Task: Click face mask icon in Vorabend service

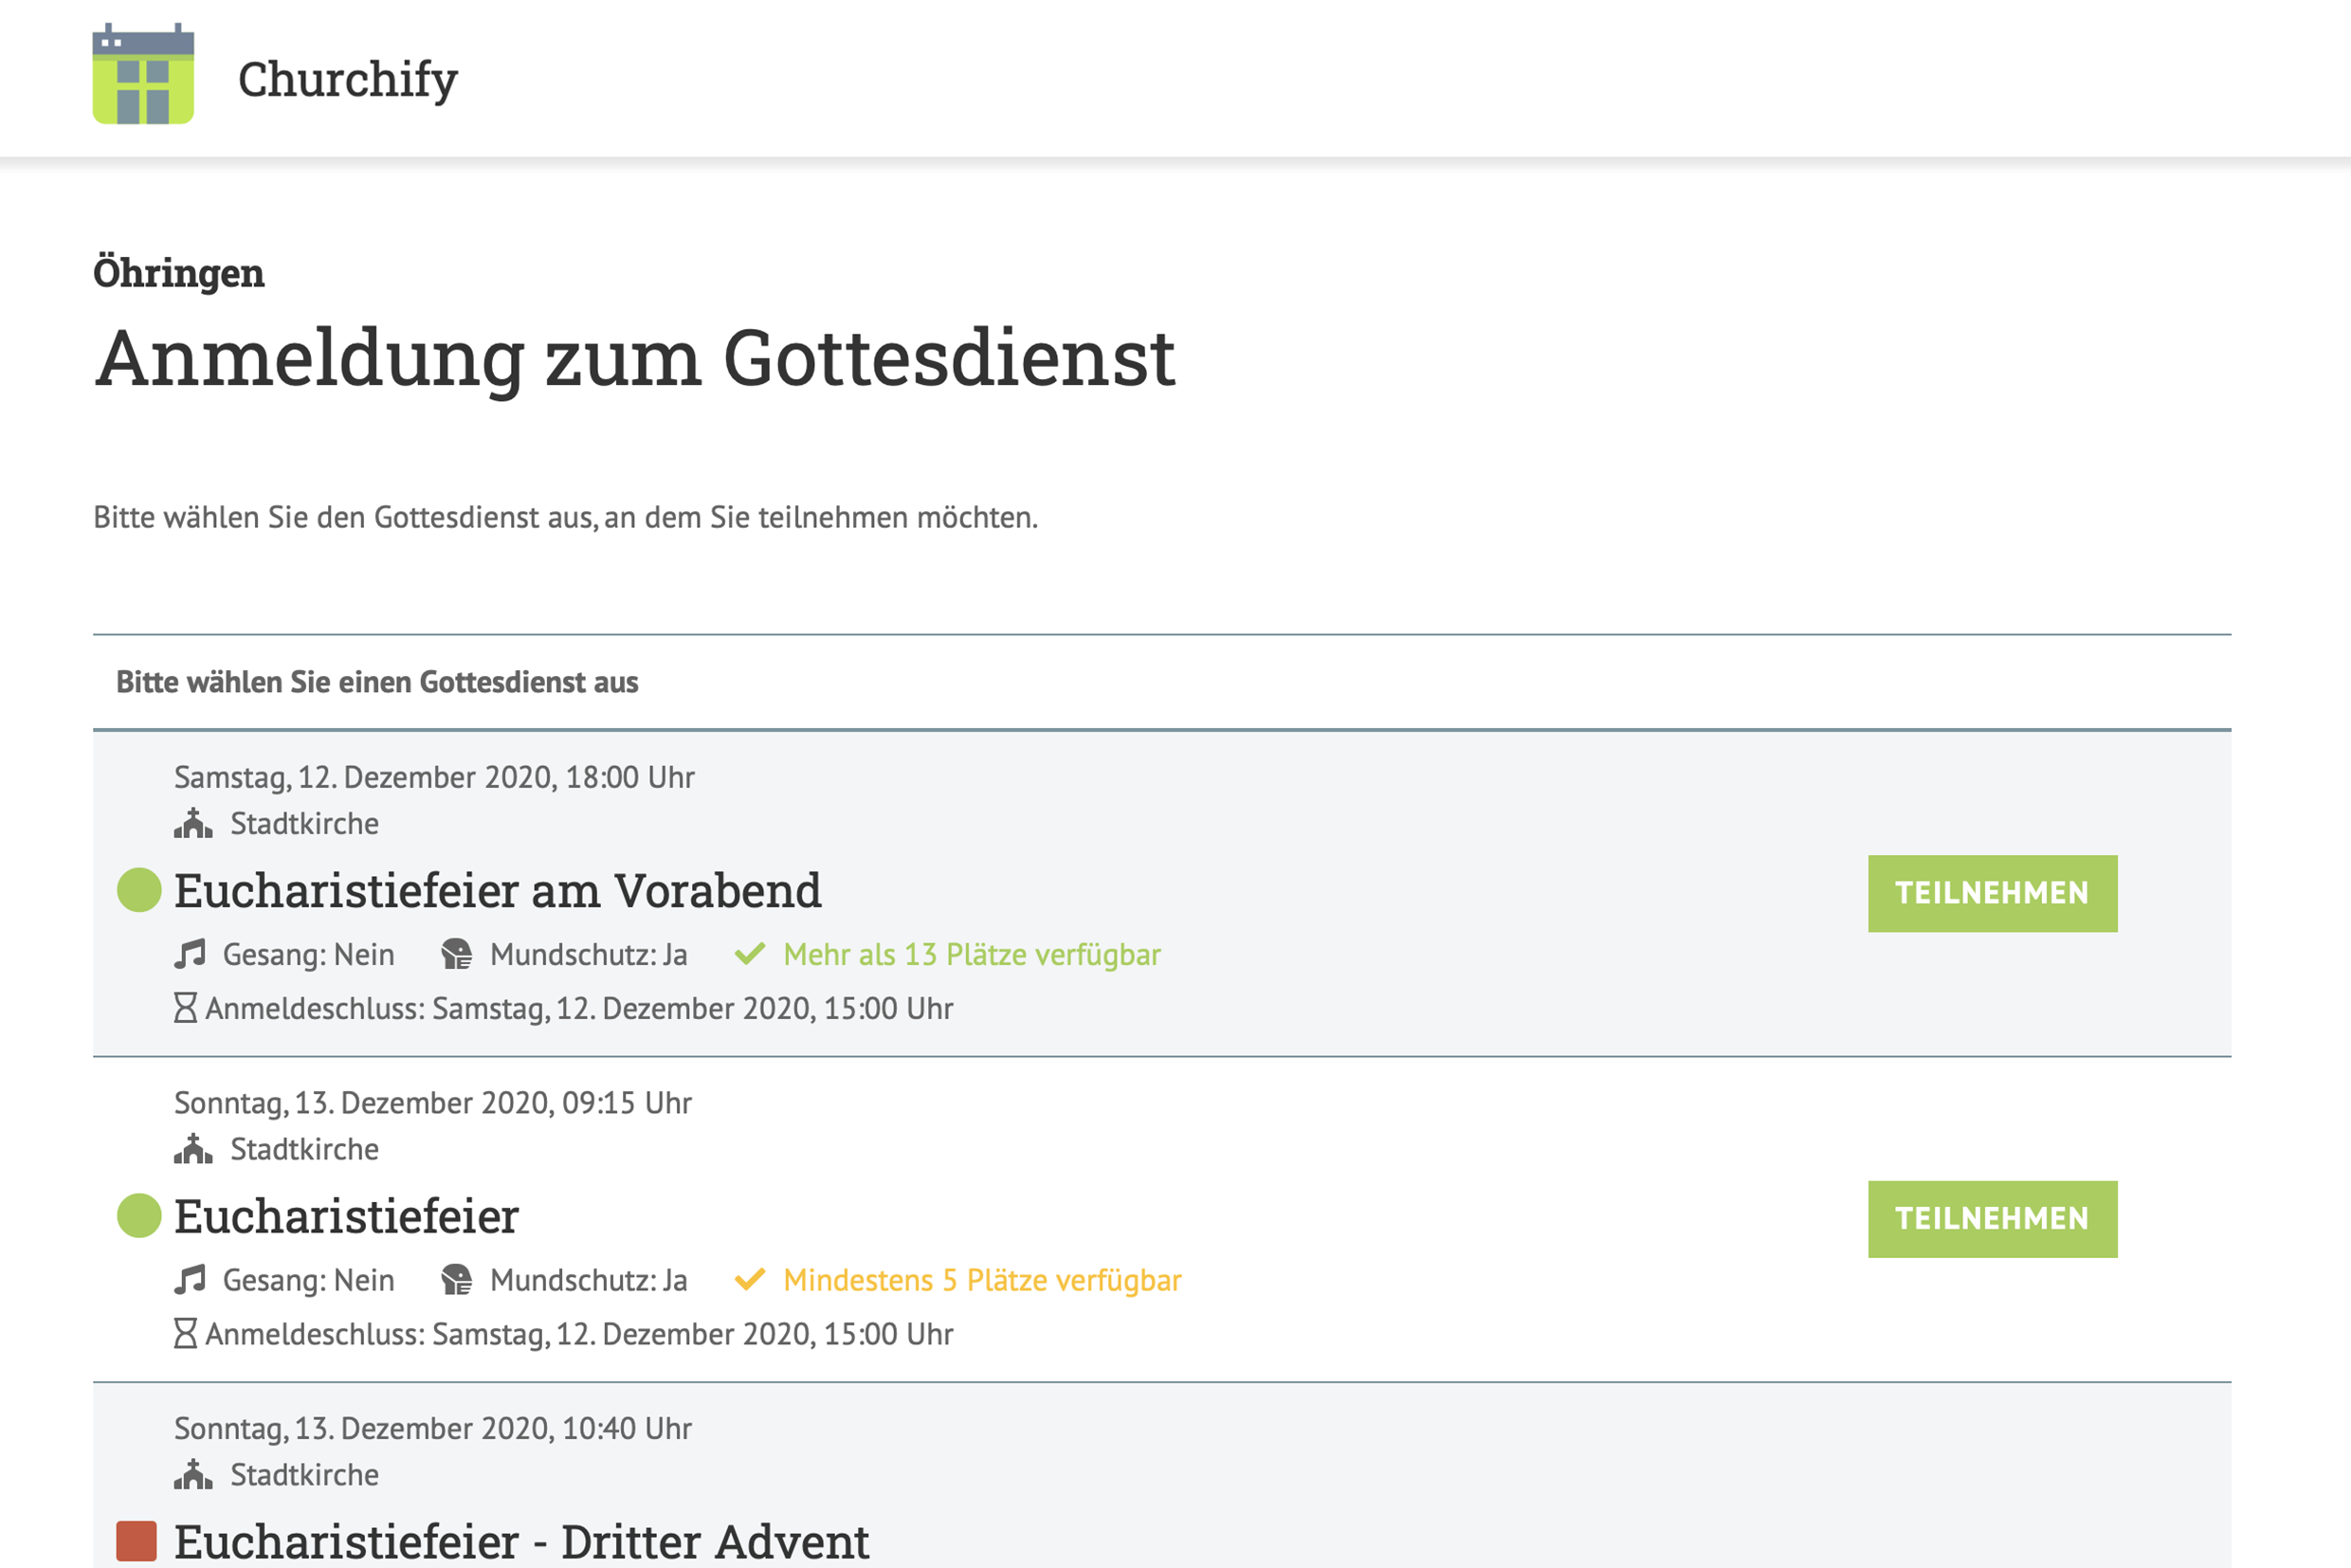Action: pos(457,954)
